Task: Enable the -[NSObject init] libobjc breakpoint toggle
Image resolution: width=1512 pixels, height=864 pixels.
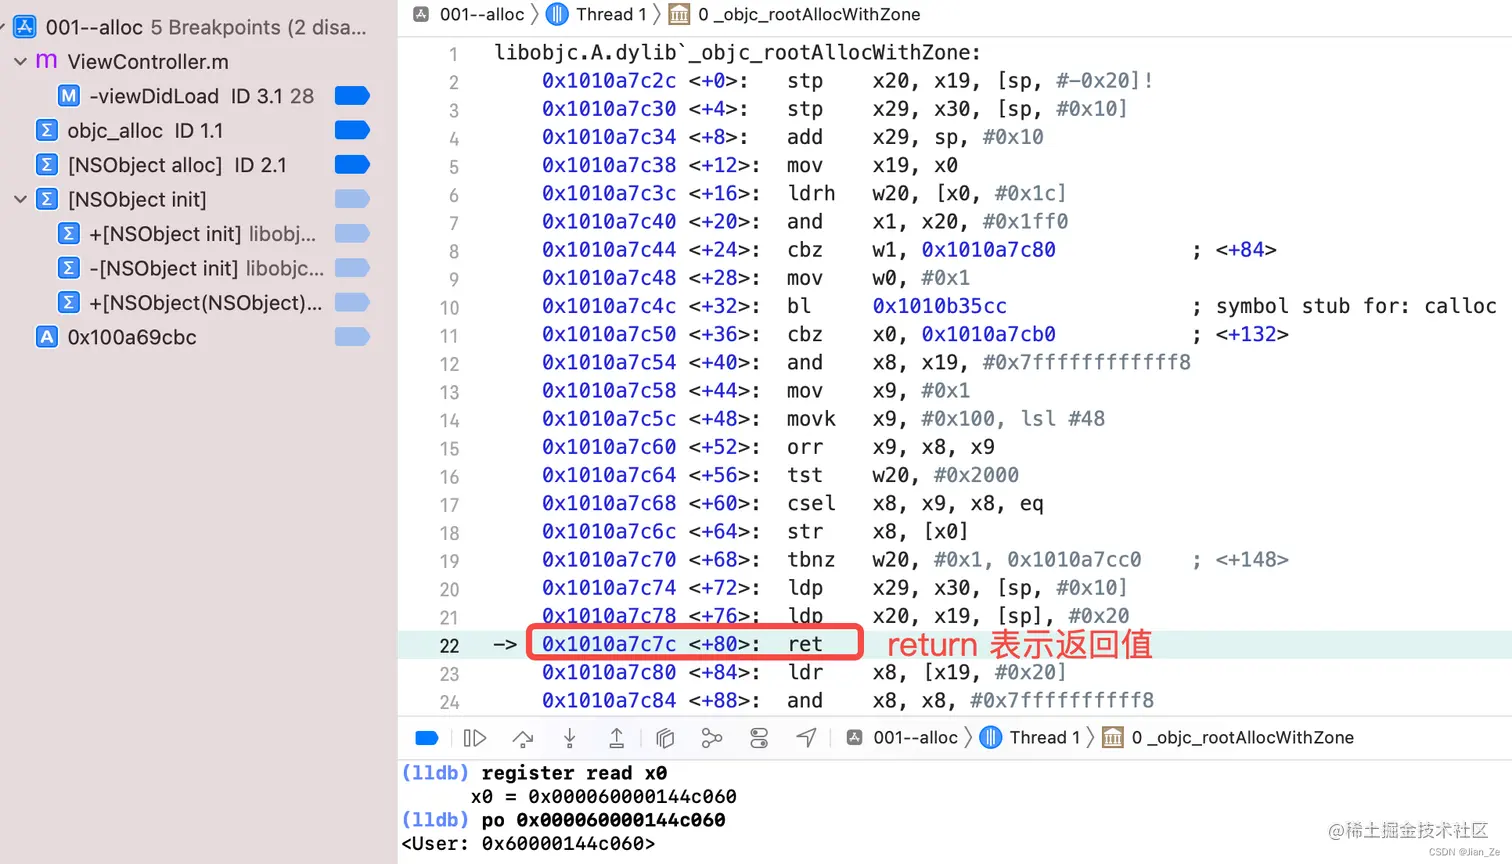Action: pyautogui.click(x=352, y=268)
